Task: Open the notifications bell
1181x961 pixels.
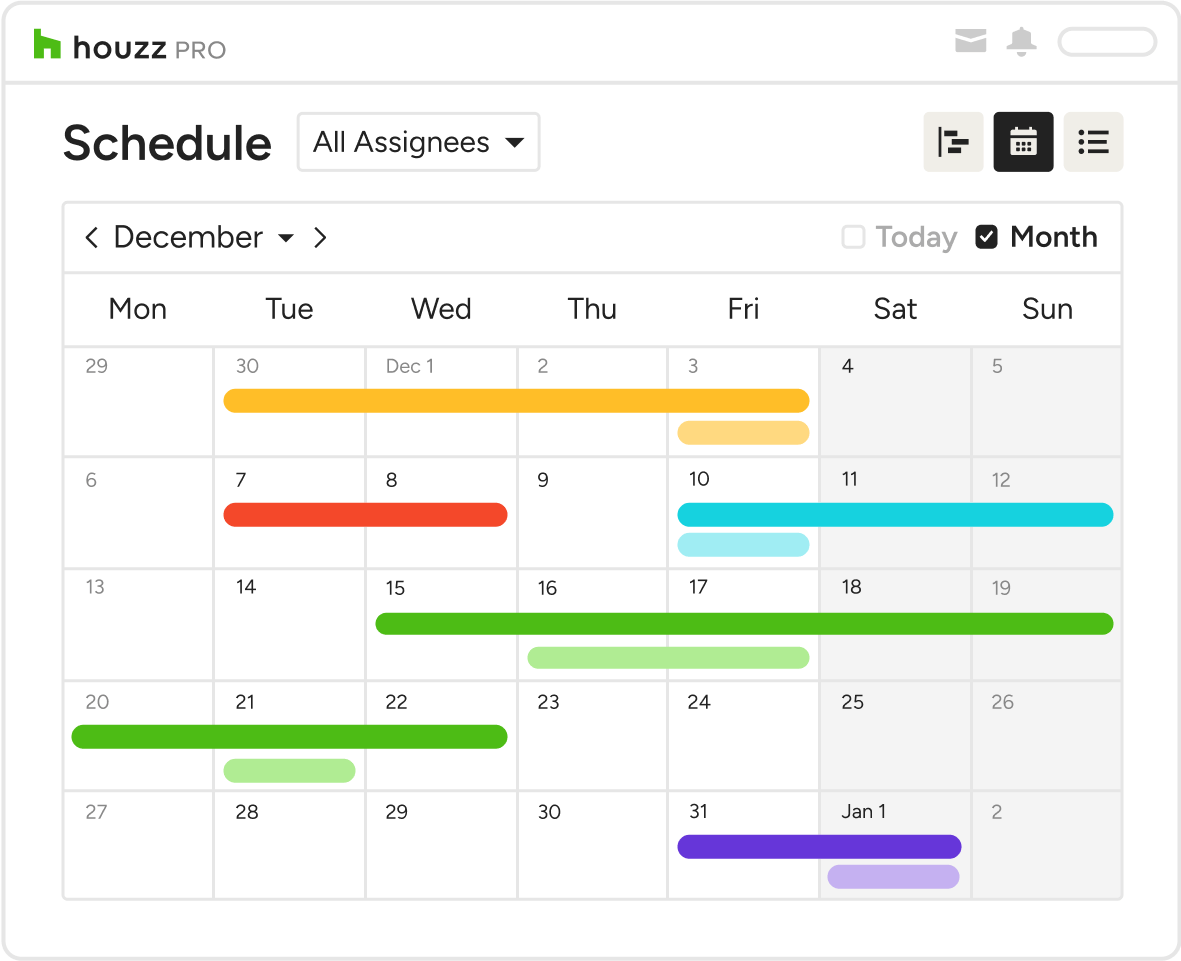Action: 1021,42
